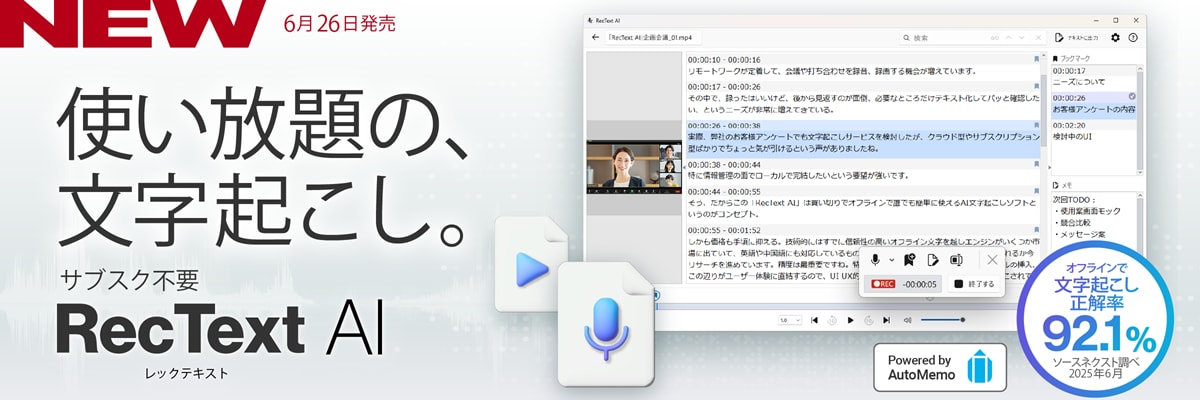1200x400 pixels.
Task: Click the red REC indicator
Action: click(884, 284)
